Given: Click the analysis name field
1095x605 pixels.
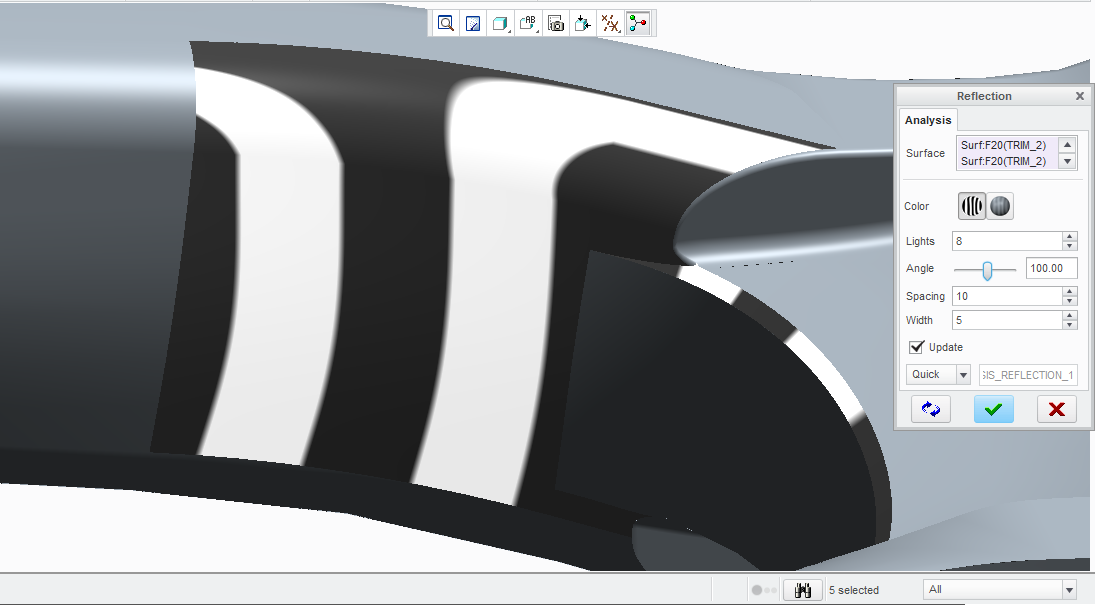Looking at the screenshot, I should (x=1028, y=375).
